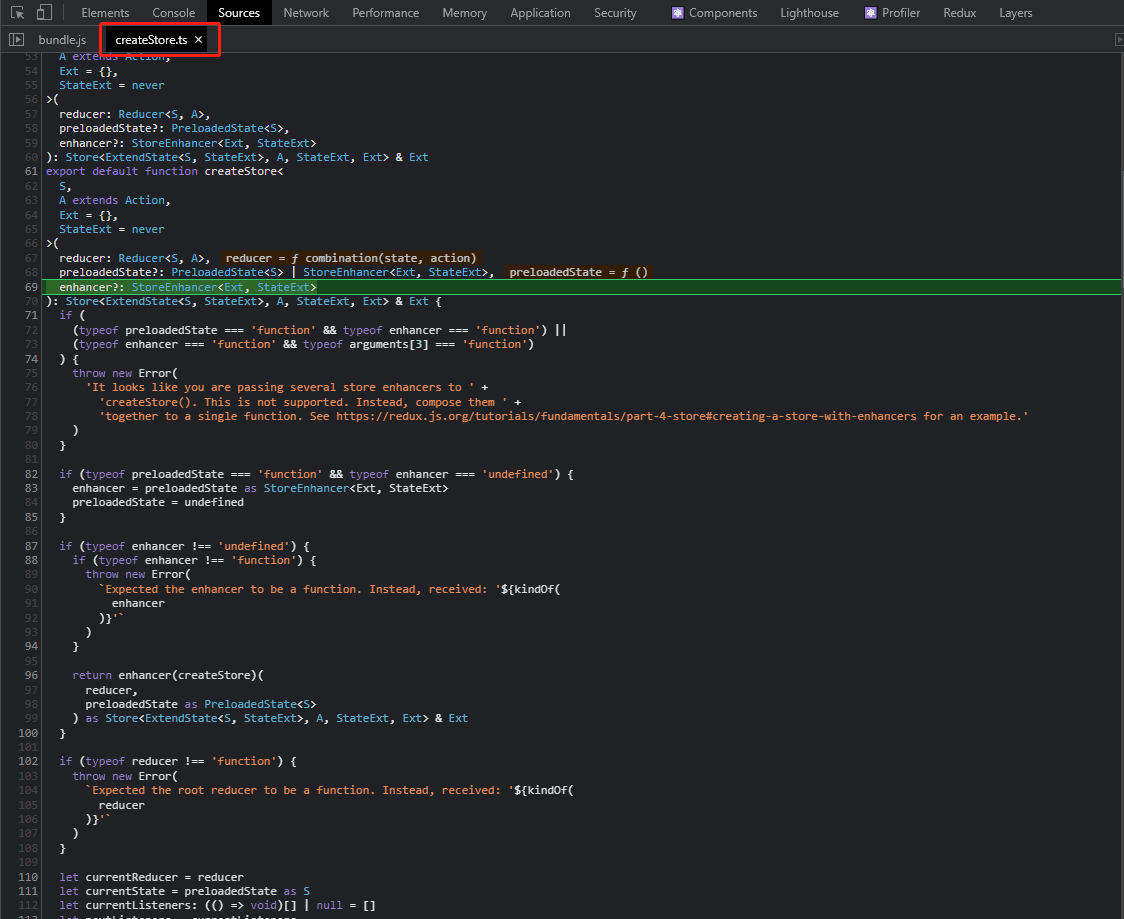Add breakpoint at line number 102
The image size is (1124, 919).
tap(28, 761)
